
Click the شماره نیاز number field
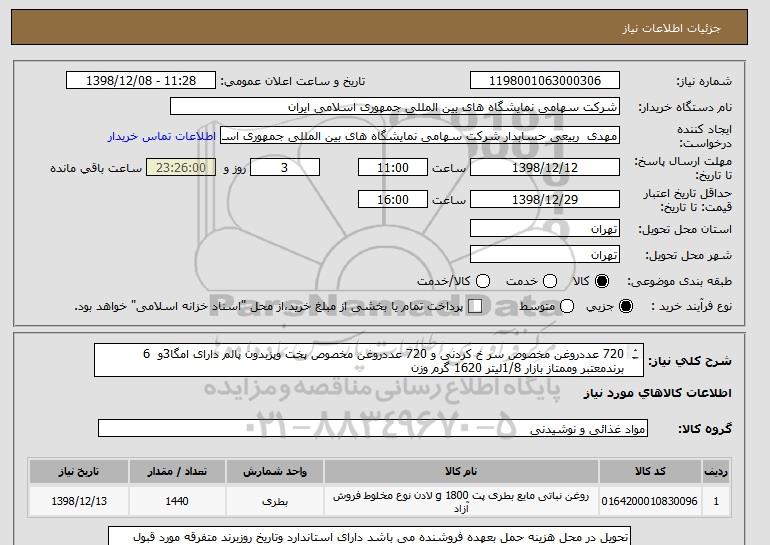pyautogui.click(x=545, y=81)
